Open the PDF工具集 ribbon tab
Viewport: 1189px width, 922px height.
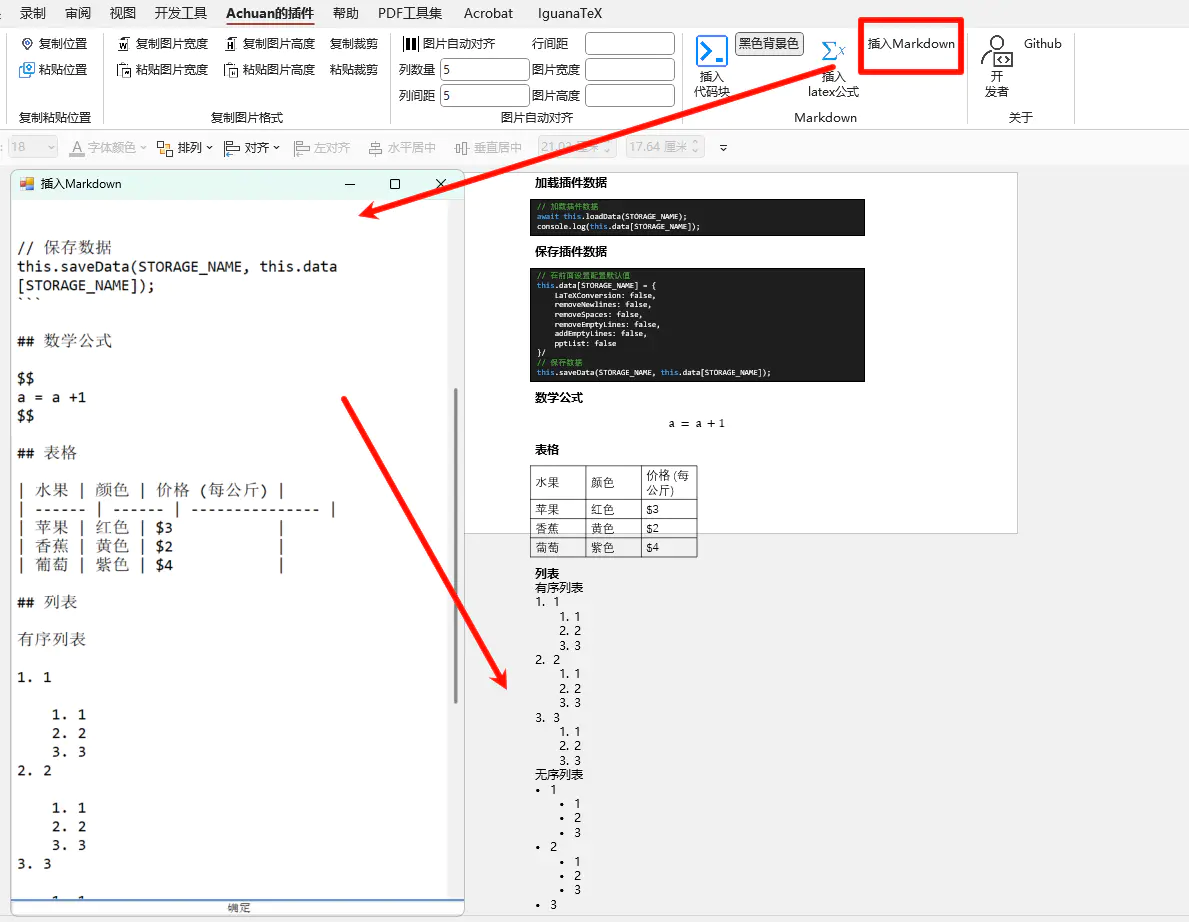pyautogui.click(x=410, y=13)
